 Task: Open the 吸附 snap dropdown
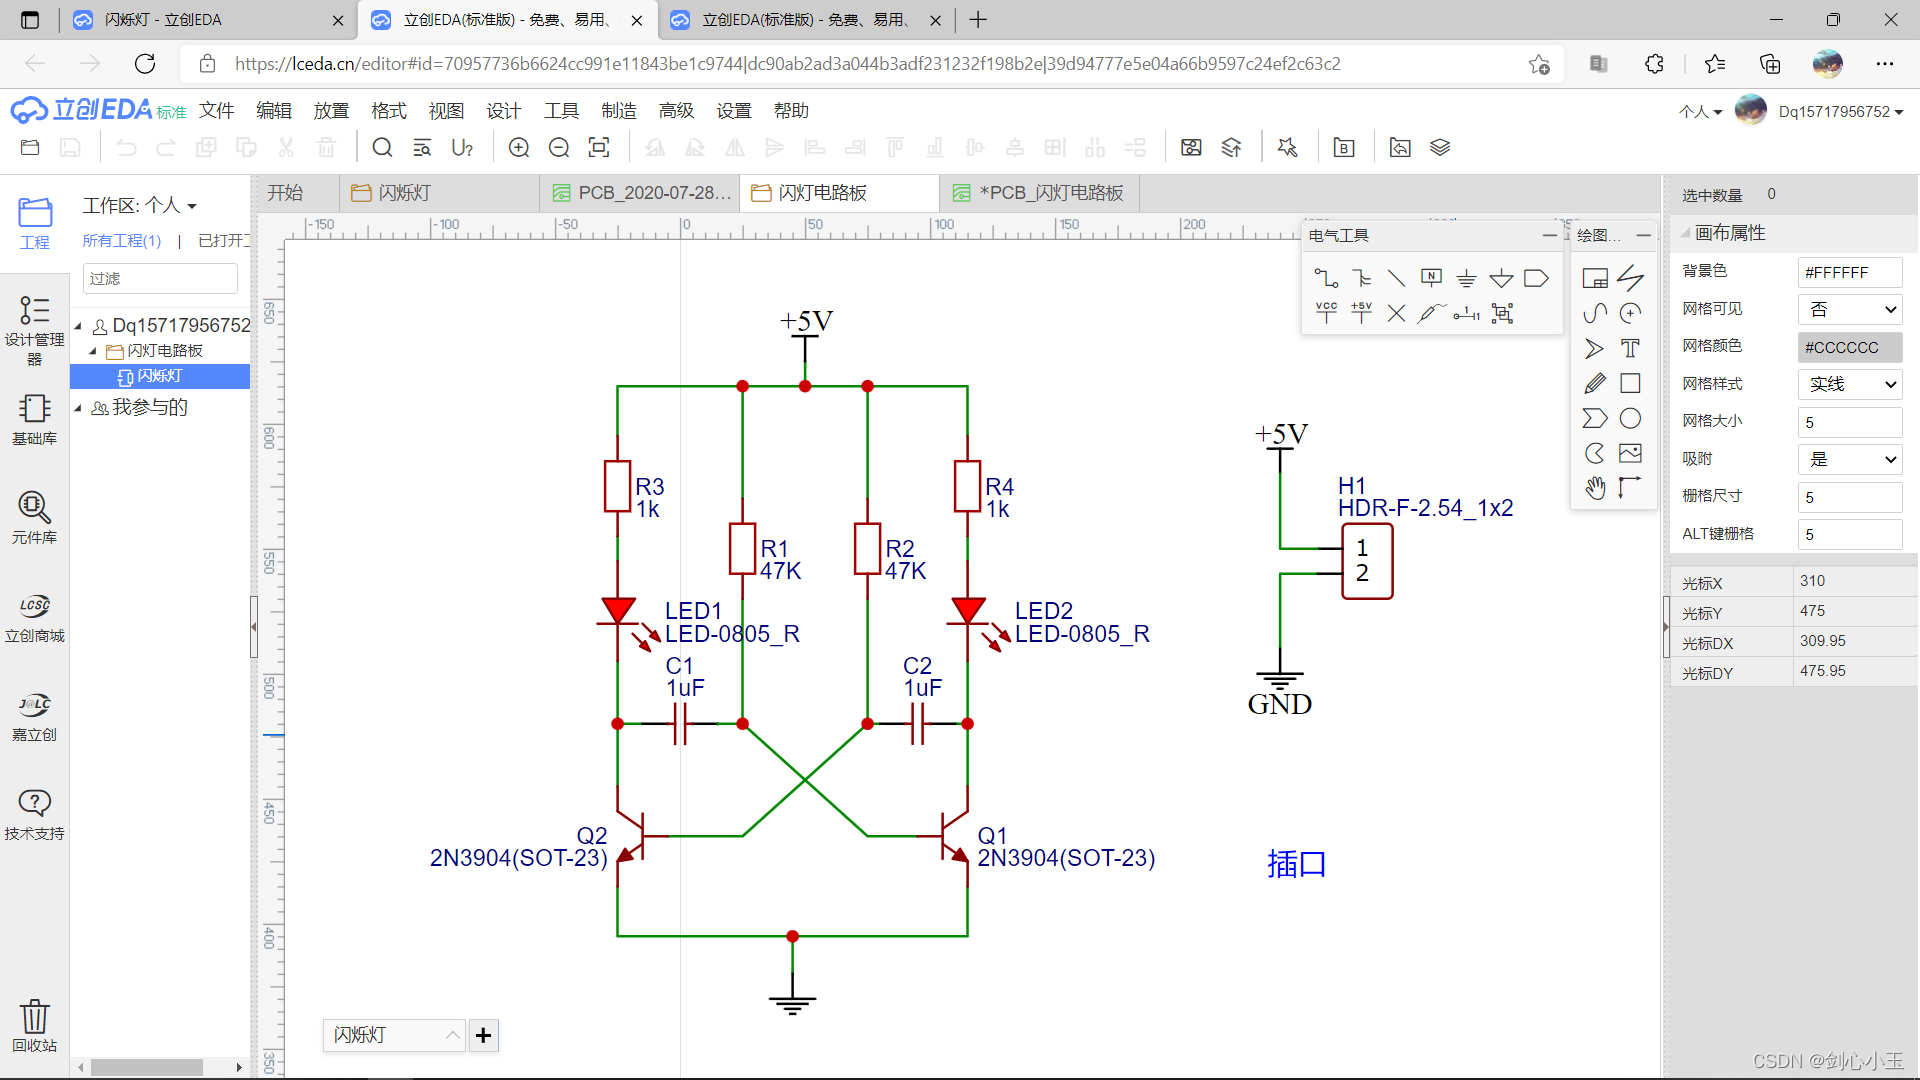1849,459
